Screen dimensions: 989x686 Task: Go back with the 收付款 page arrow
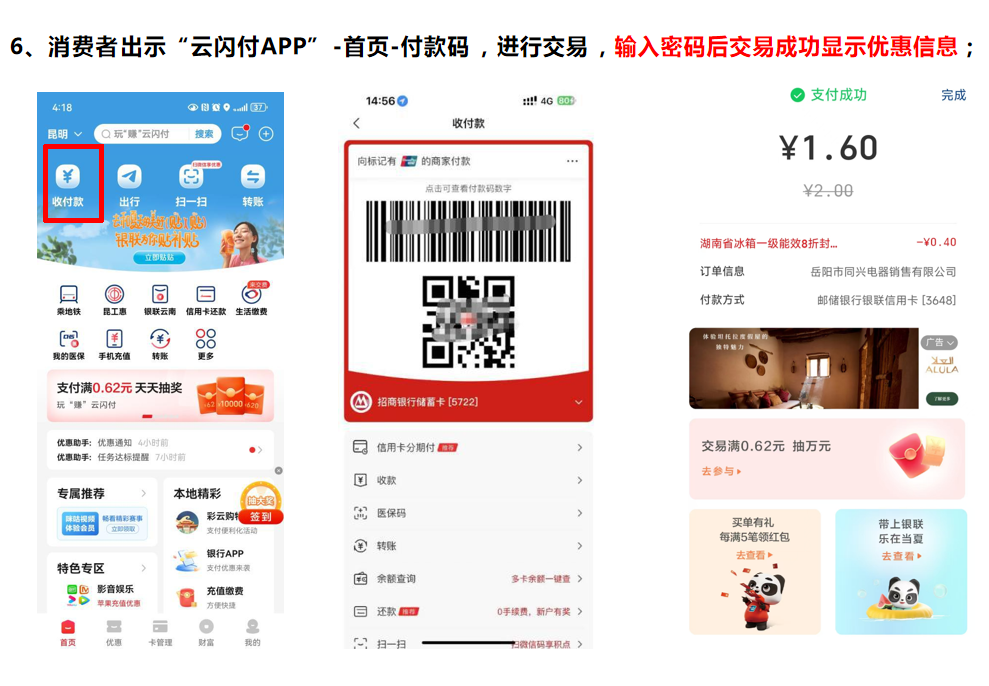(357, 123)
